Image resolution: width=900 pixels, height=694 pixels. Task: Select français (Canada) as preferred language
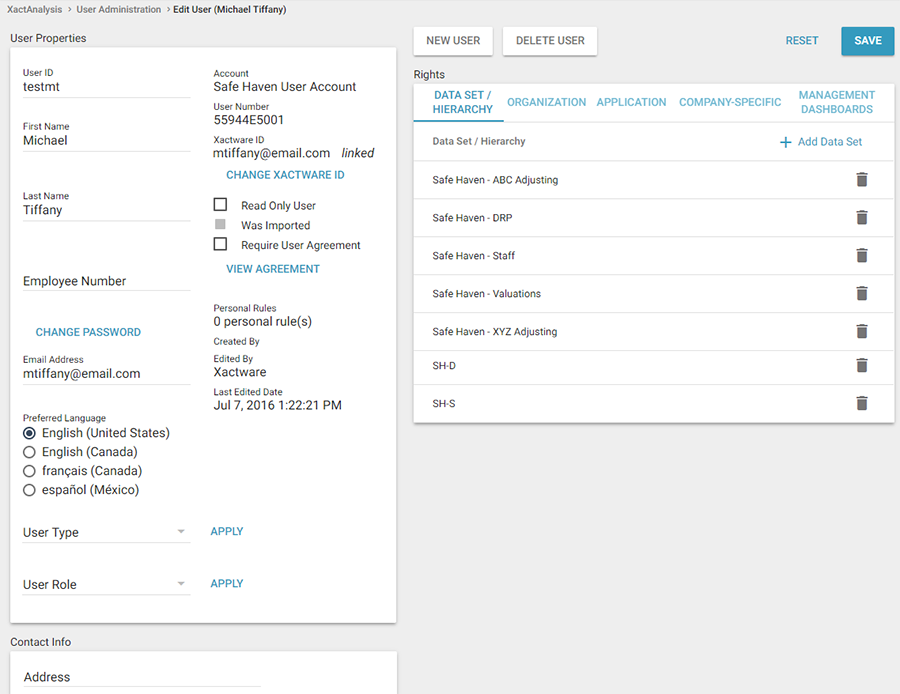tap(29, 471)
